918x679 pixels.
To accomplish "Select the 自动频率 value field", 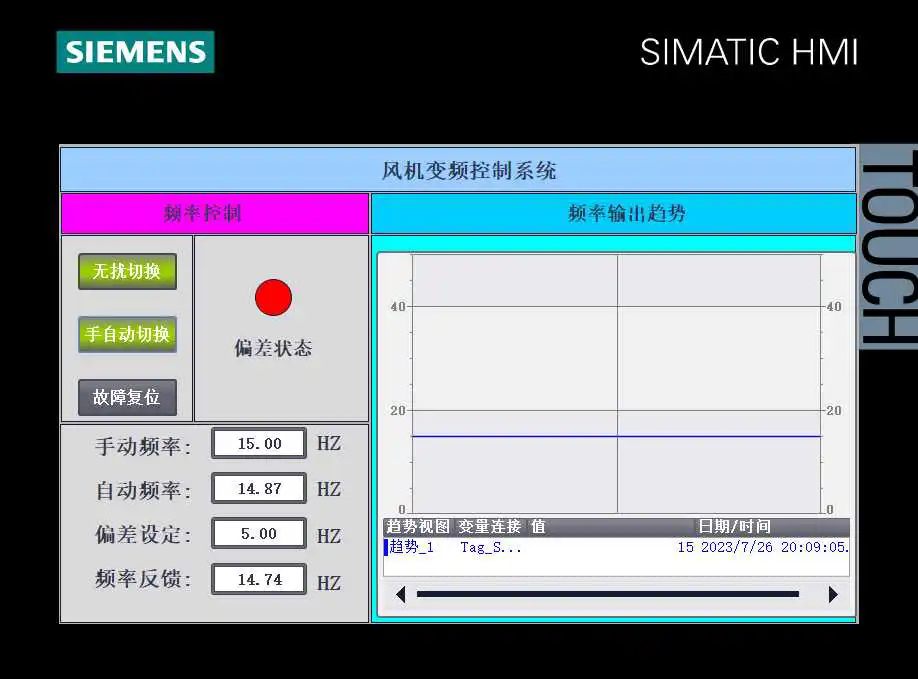I will (x=259, y=488).
